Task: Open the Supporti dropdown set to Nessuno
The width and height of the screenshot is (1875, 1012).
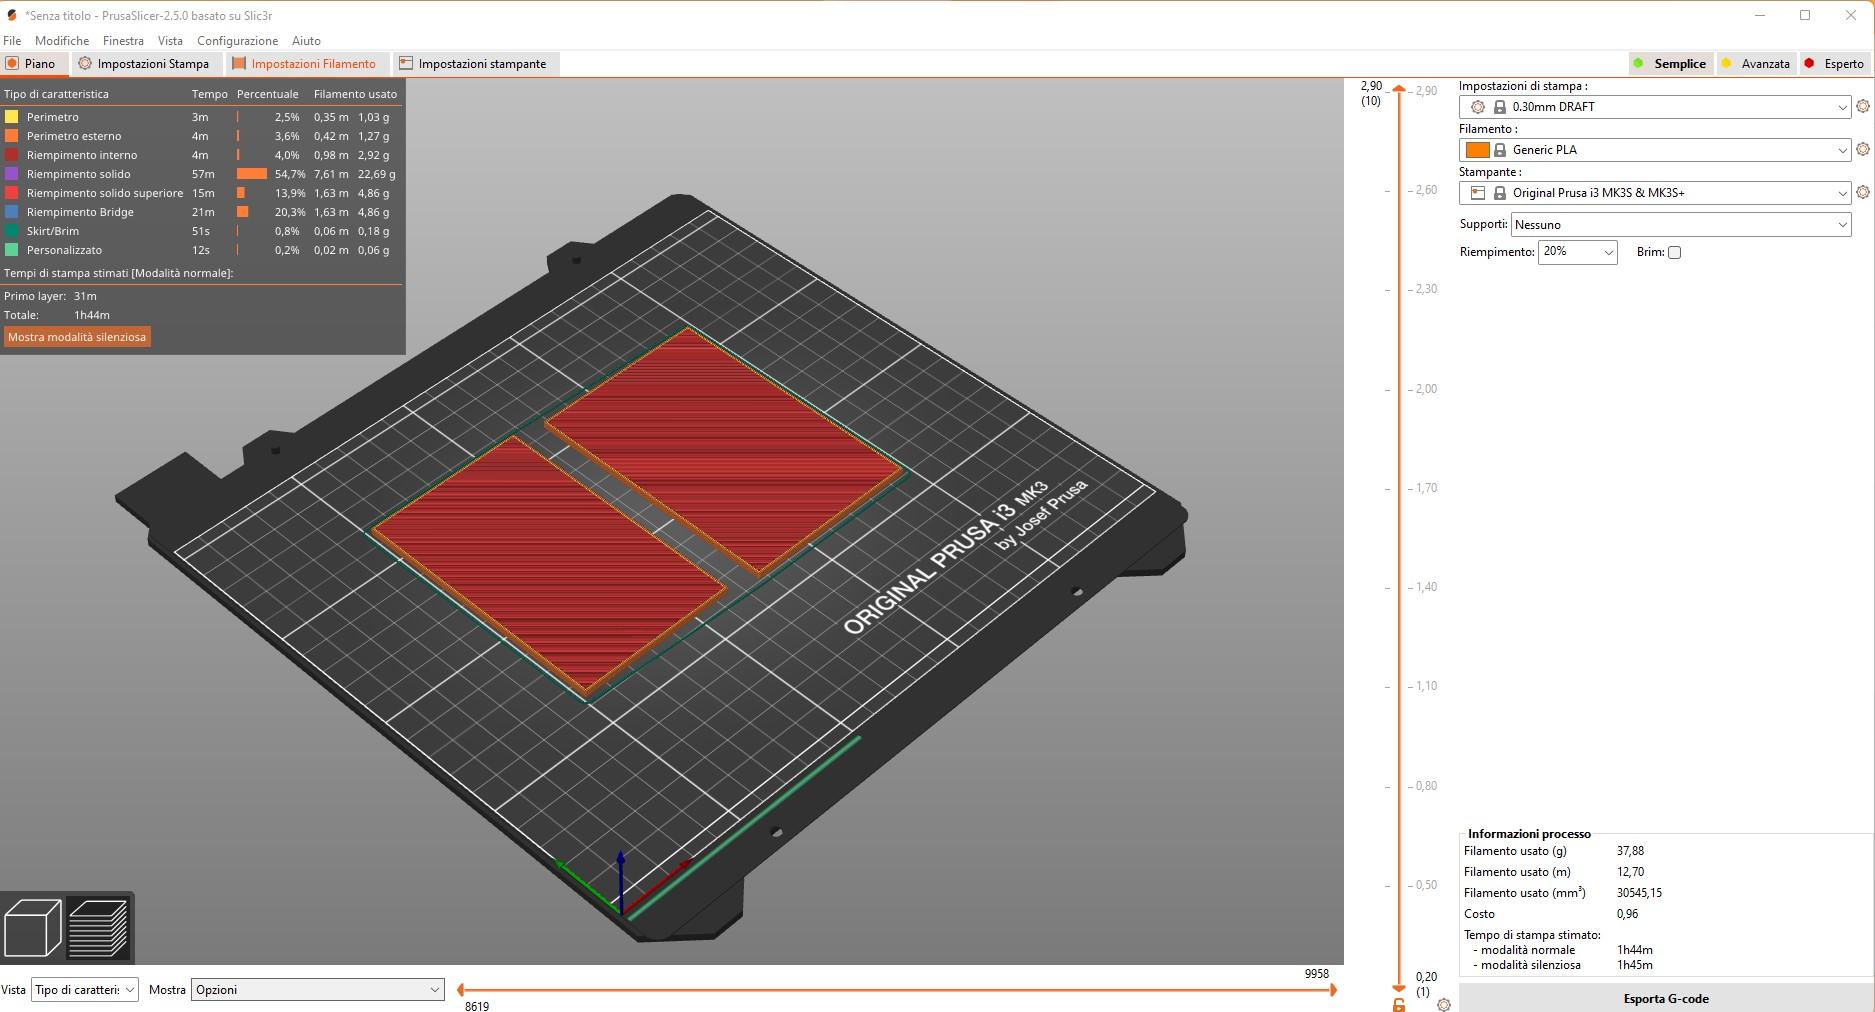Action: point(1681,225)
